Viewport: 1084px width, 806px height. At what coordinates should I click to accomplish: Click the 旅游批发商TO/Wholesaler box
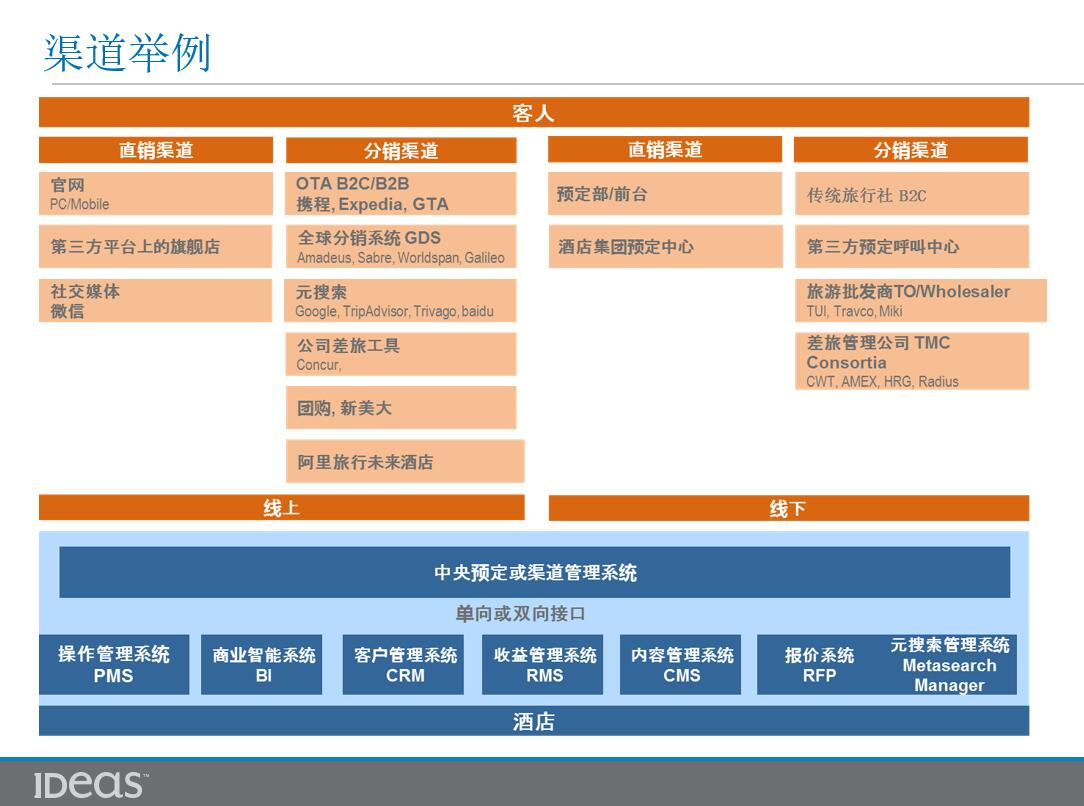921,301
